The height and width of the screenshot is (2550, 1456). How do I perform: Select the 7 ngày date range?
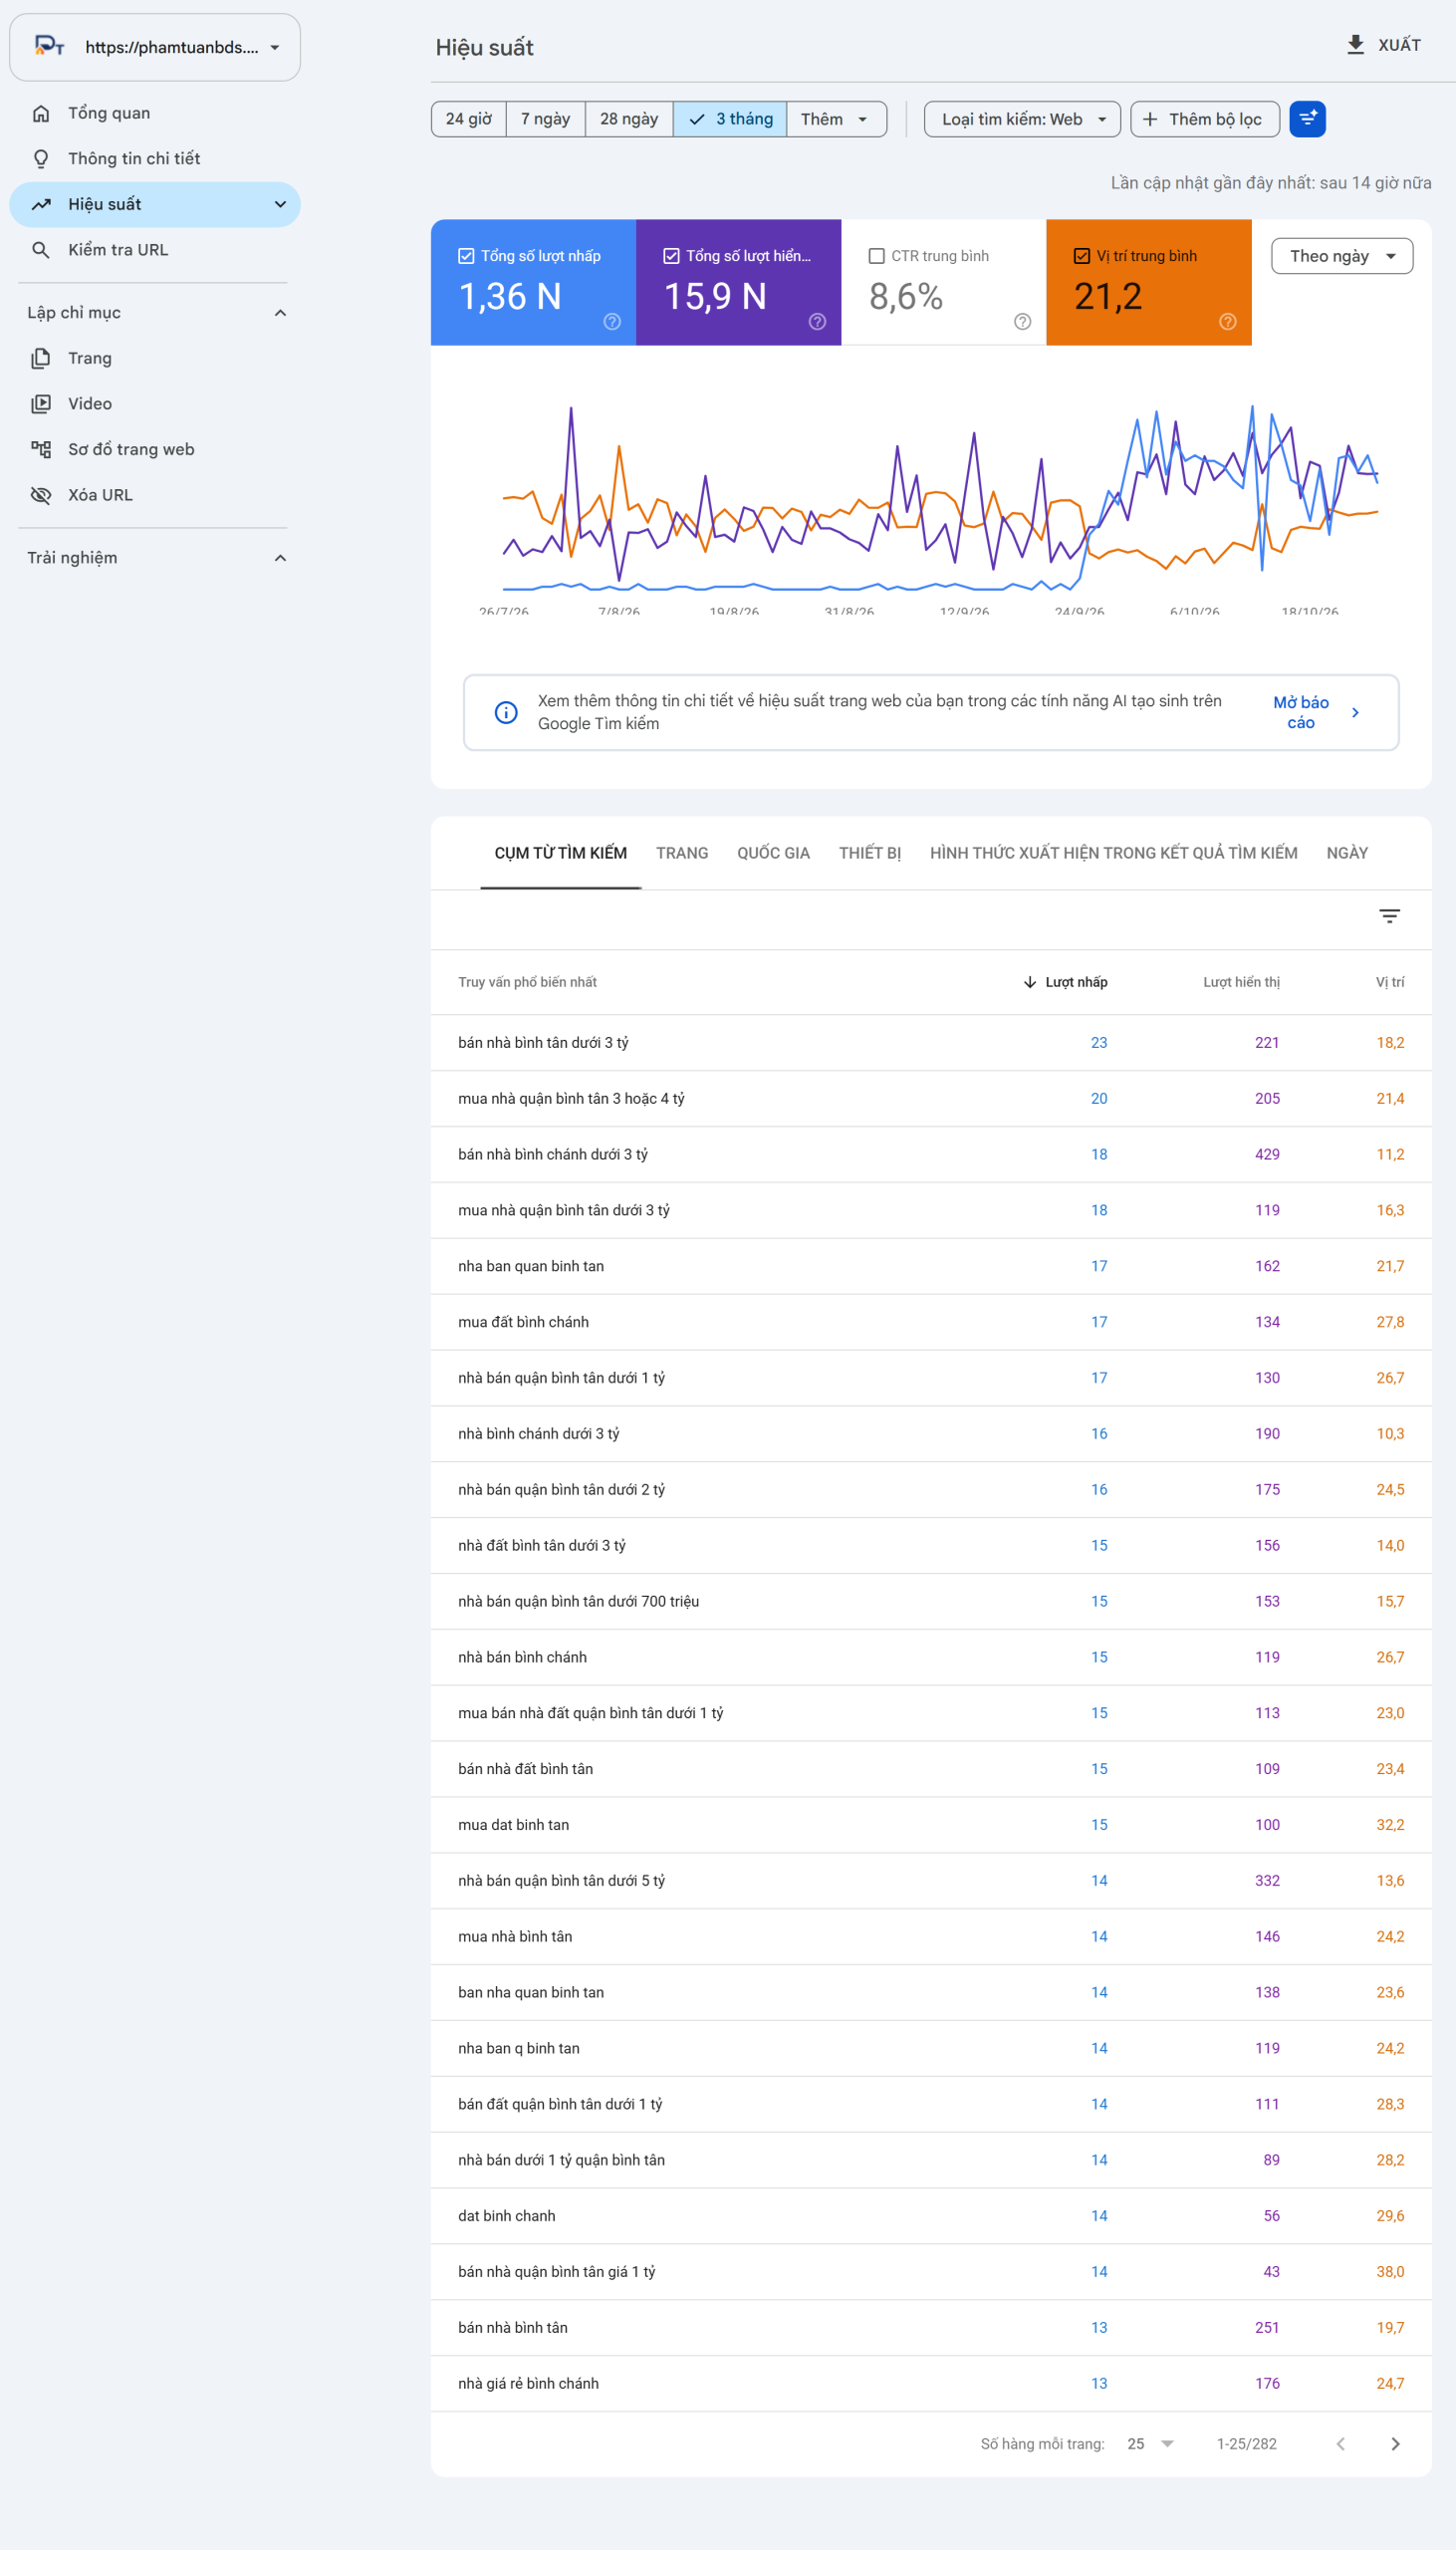point(545,119)
